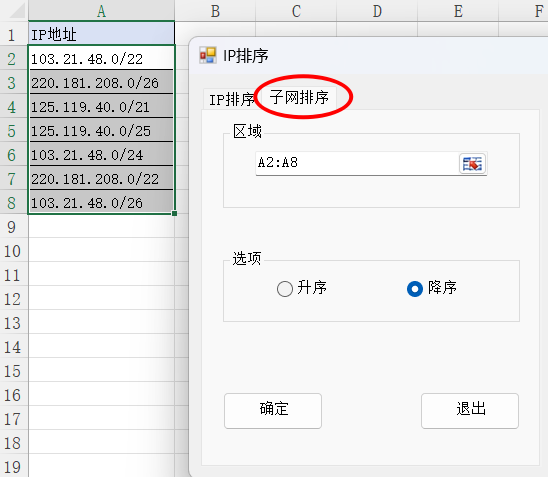
Task: Select the 升序 radio option
Action: (284, 289)
